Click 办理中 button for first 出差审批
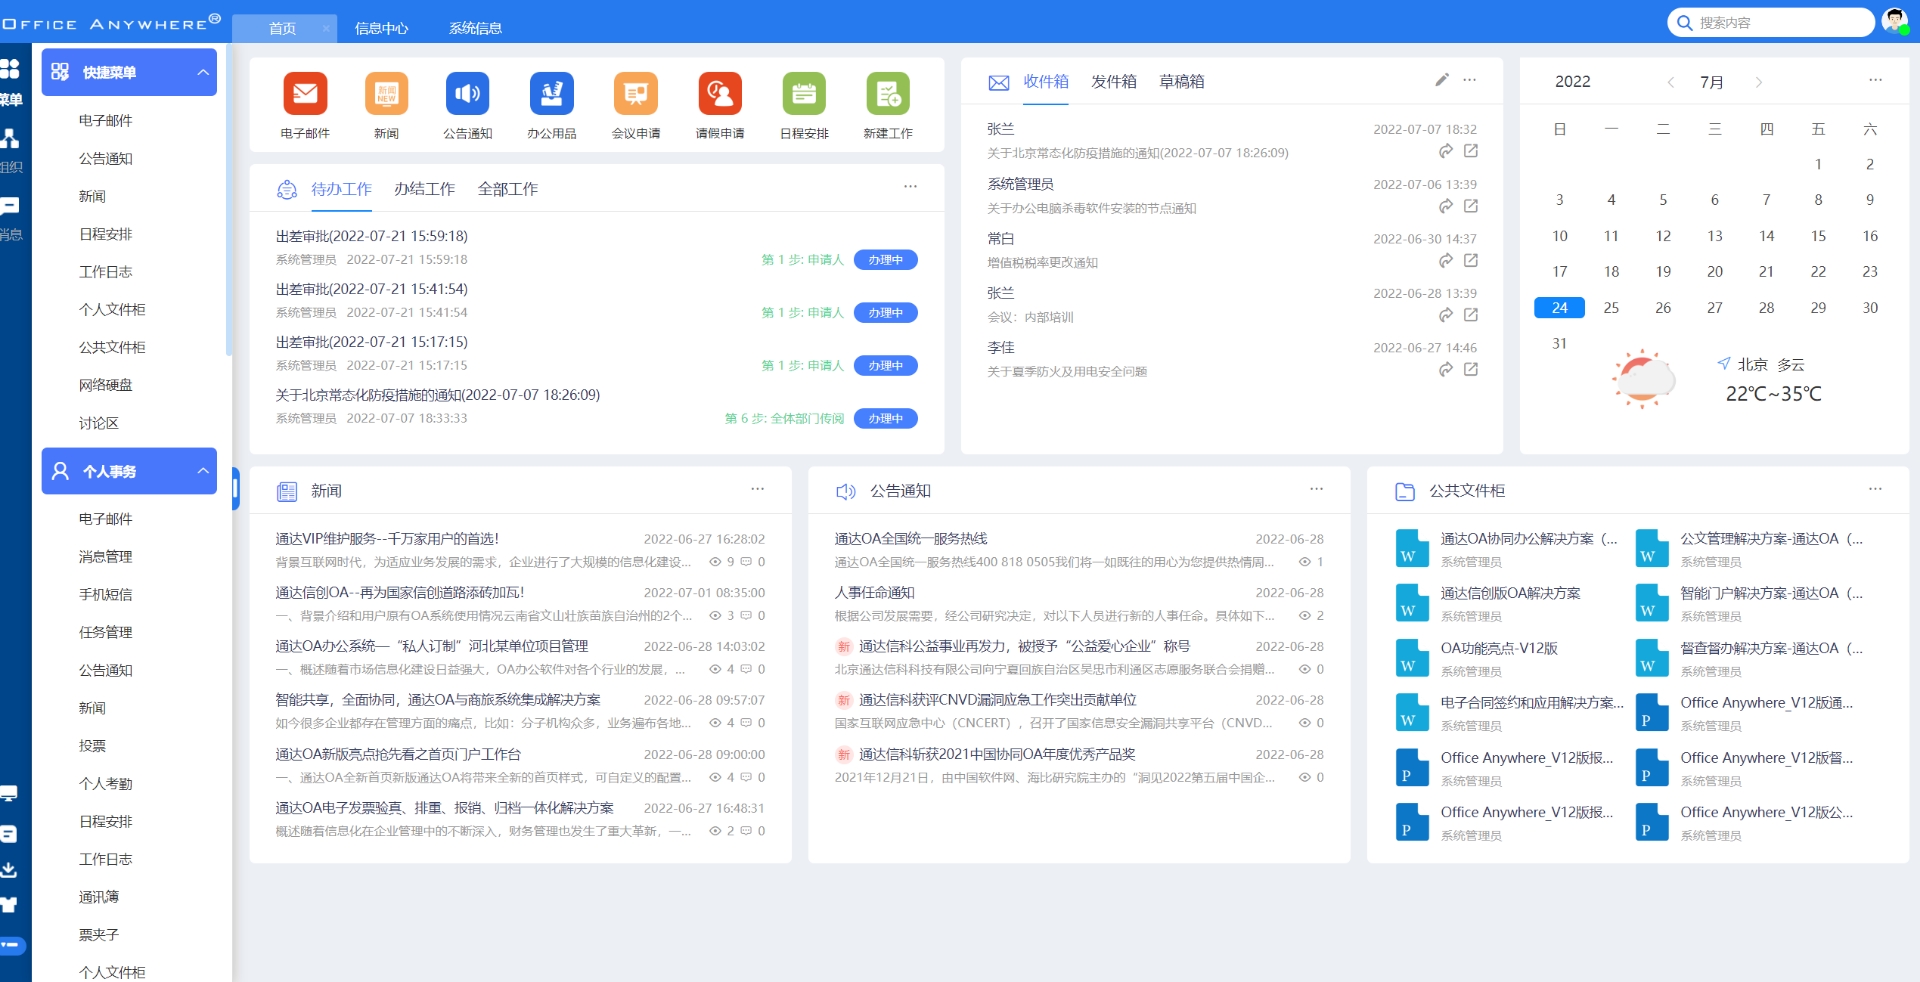This screenshot has width=1920, height=982. click(x=885, y=260)
